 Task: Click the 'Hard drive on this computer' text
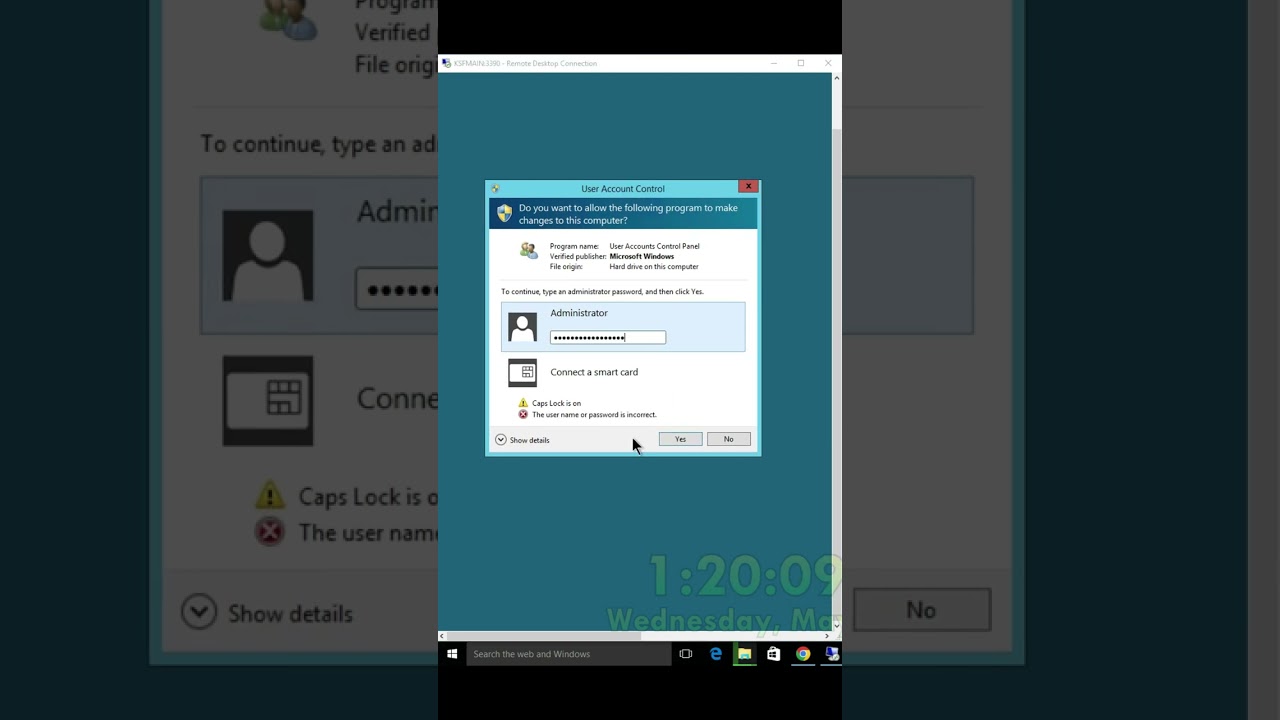[654, 267]
